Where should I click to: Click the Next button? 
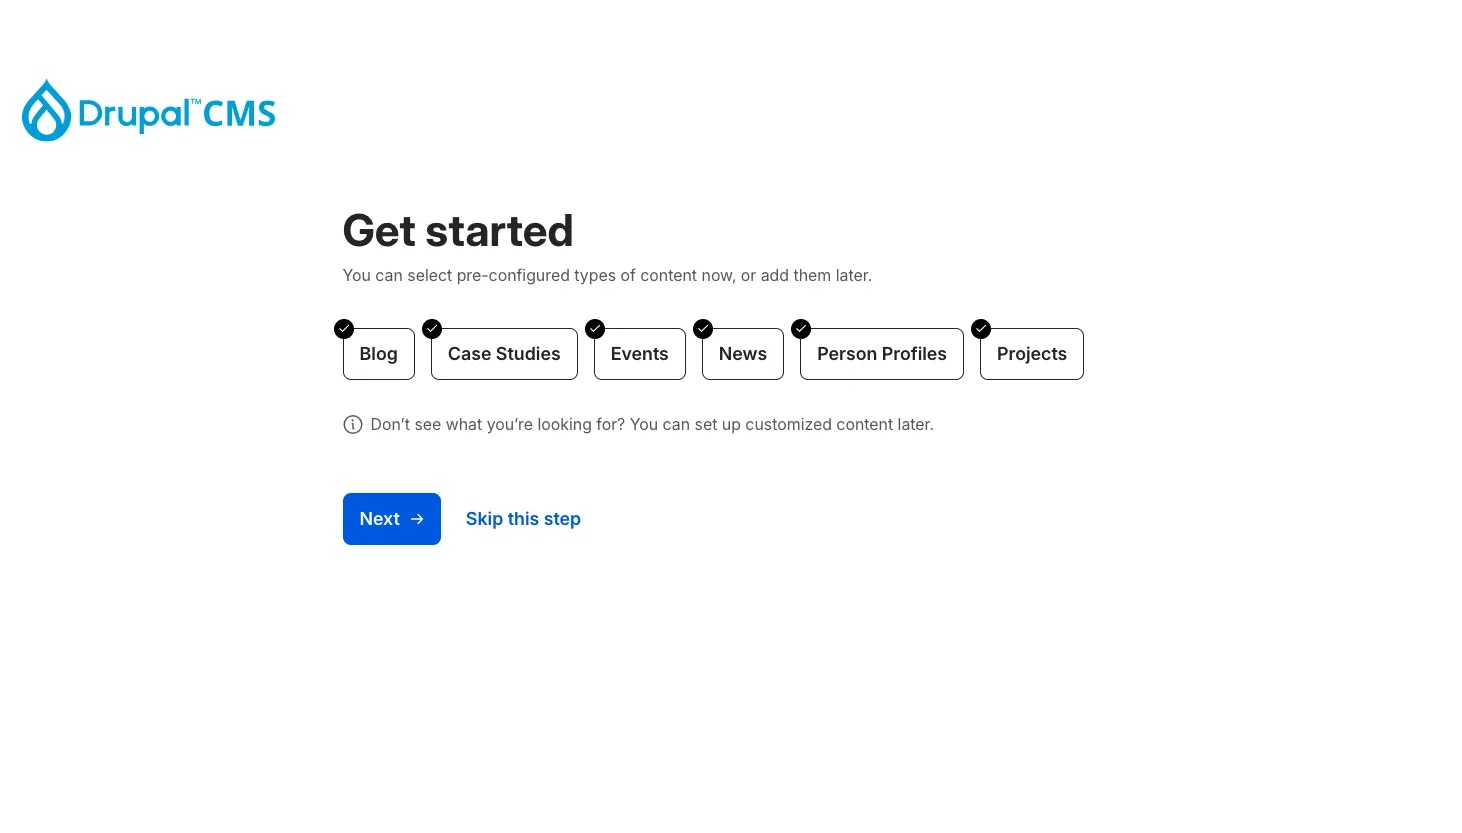click(391, 519)
